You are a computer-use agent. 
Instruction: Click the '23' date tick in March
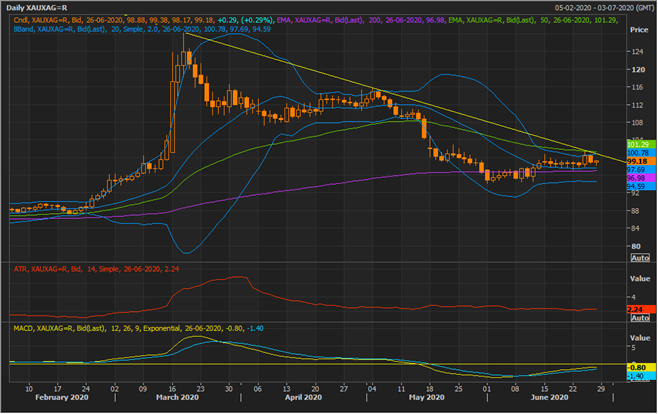[x=200, y=389]
